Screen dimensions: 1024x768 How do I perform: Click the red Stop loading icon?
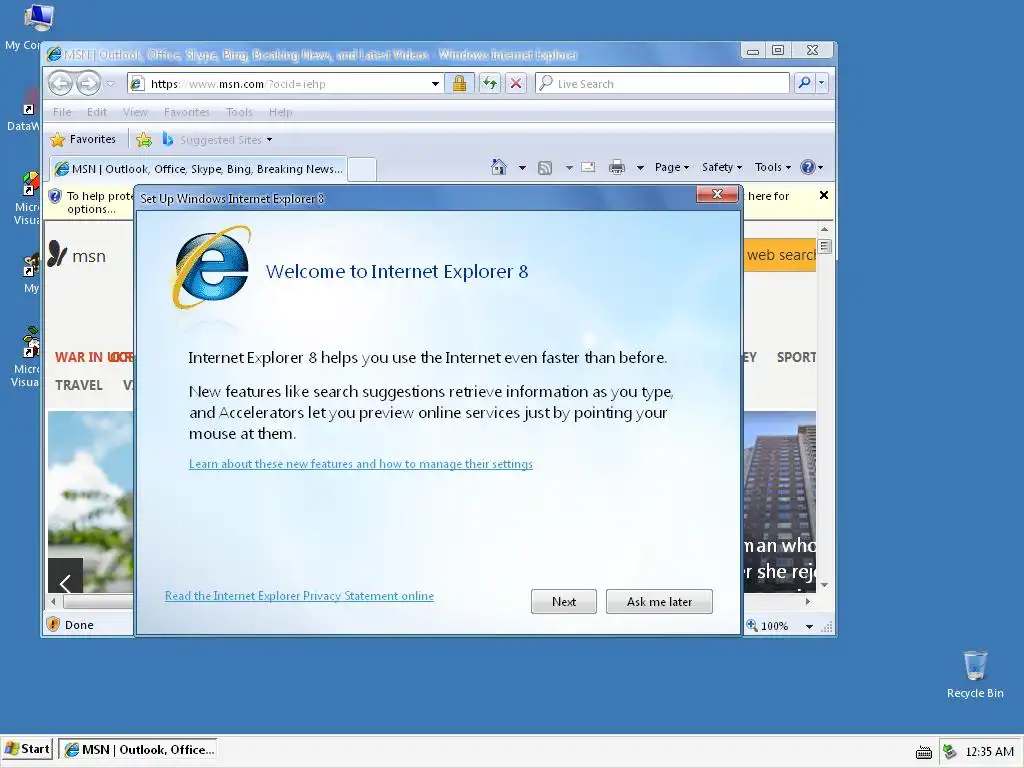pos(516,83)
